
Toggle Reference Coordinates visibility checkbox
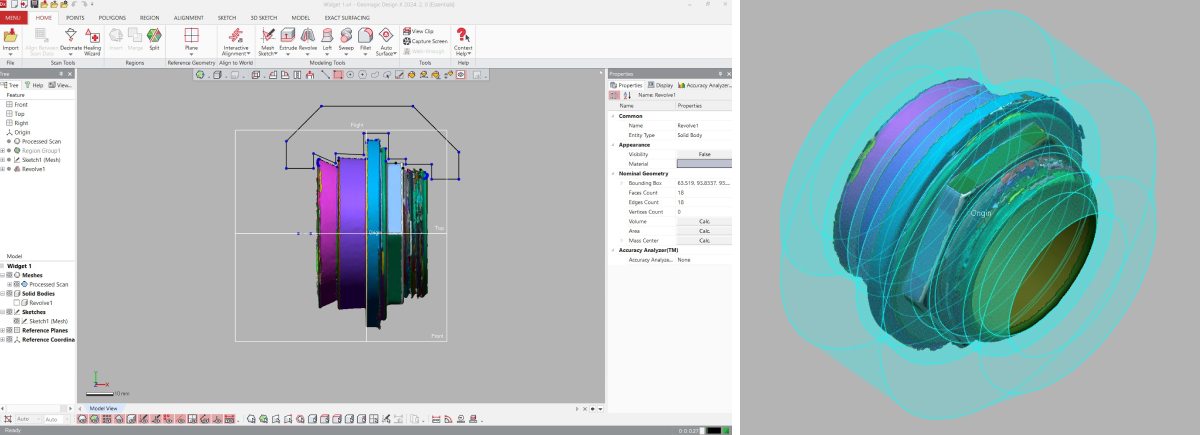click(10, 339)
